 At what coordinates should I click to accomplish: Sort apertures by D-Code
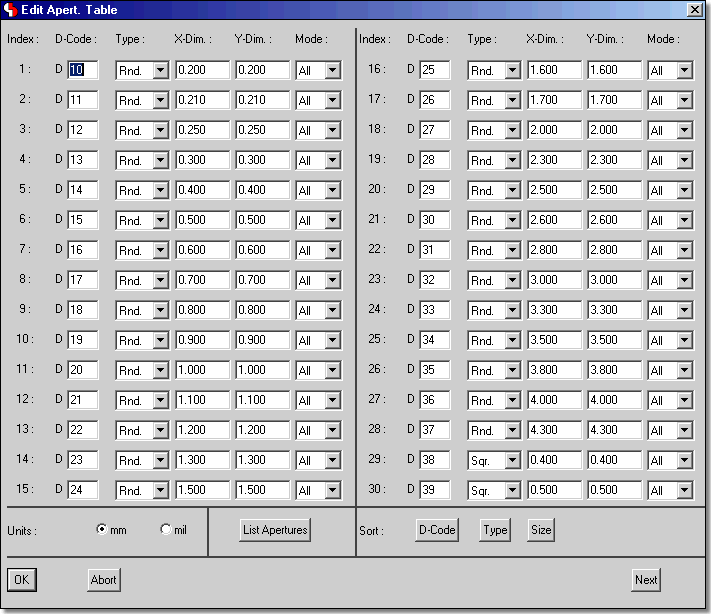pyautogui.click(x=436, y=530)
